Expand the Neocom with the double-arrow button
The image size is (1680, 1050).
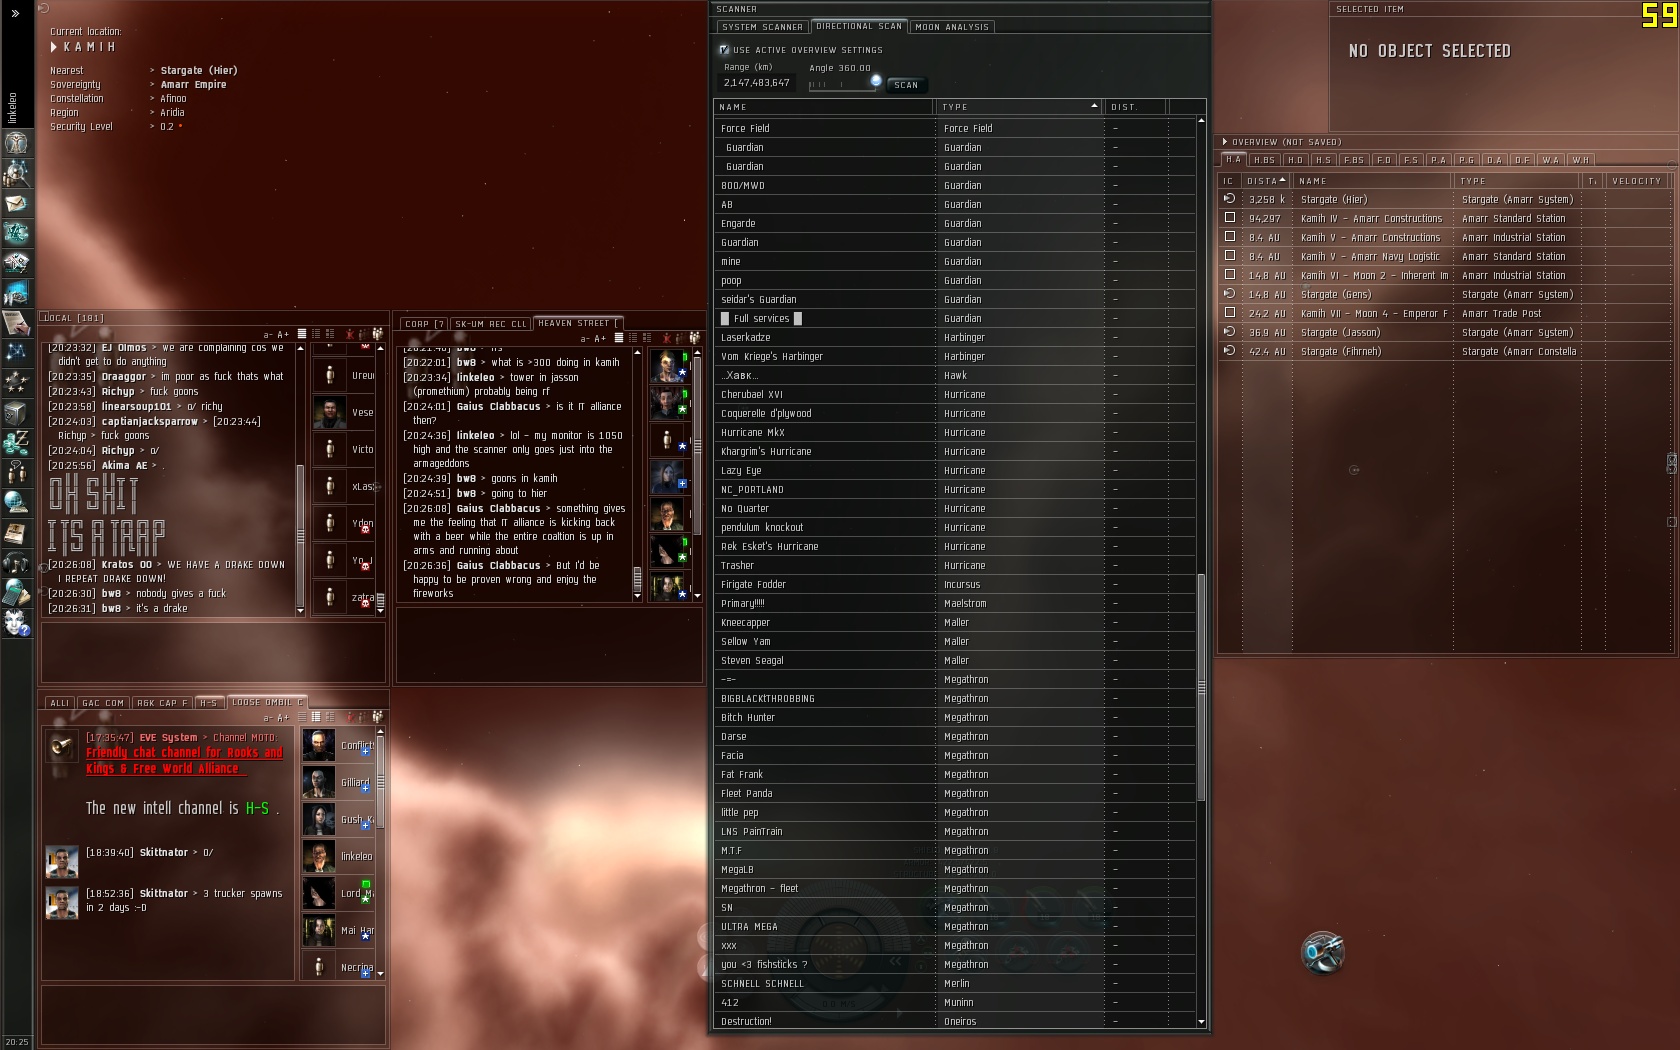click(15, 13)
